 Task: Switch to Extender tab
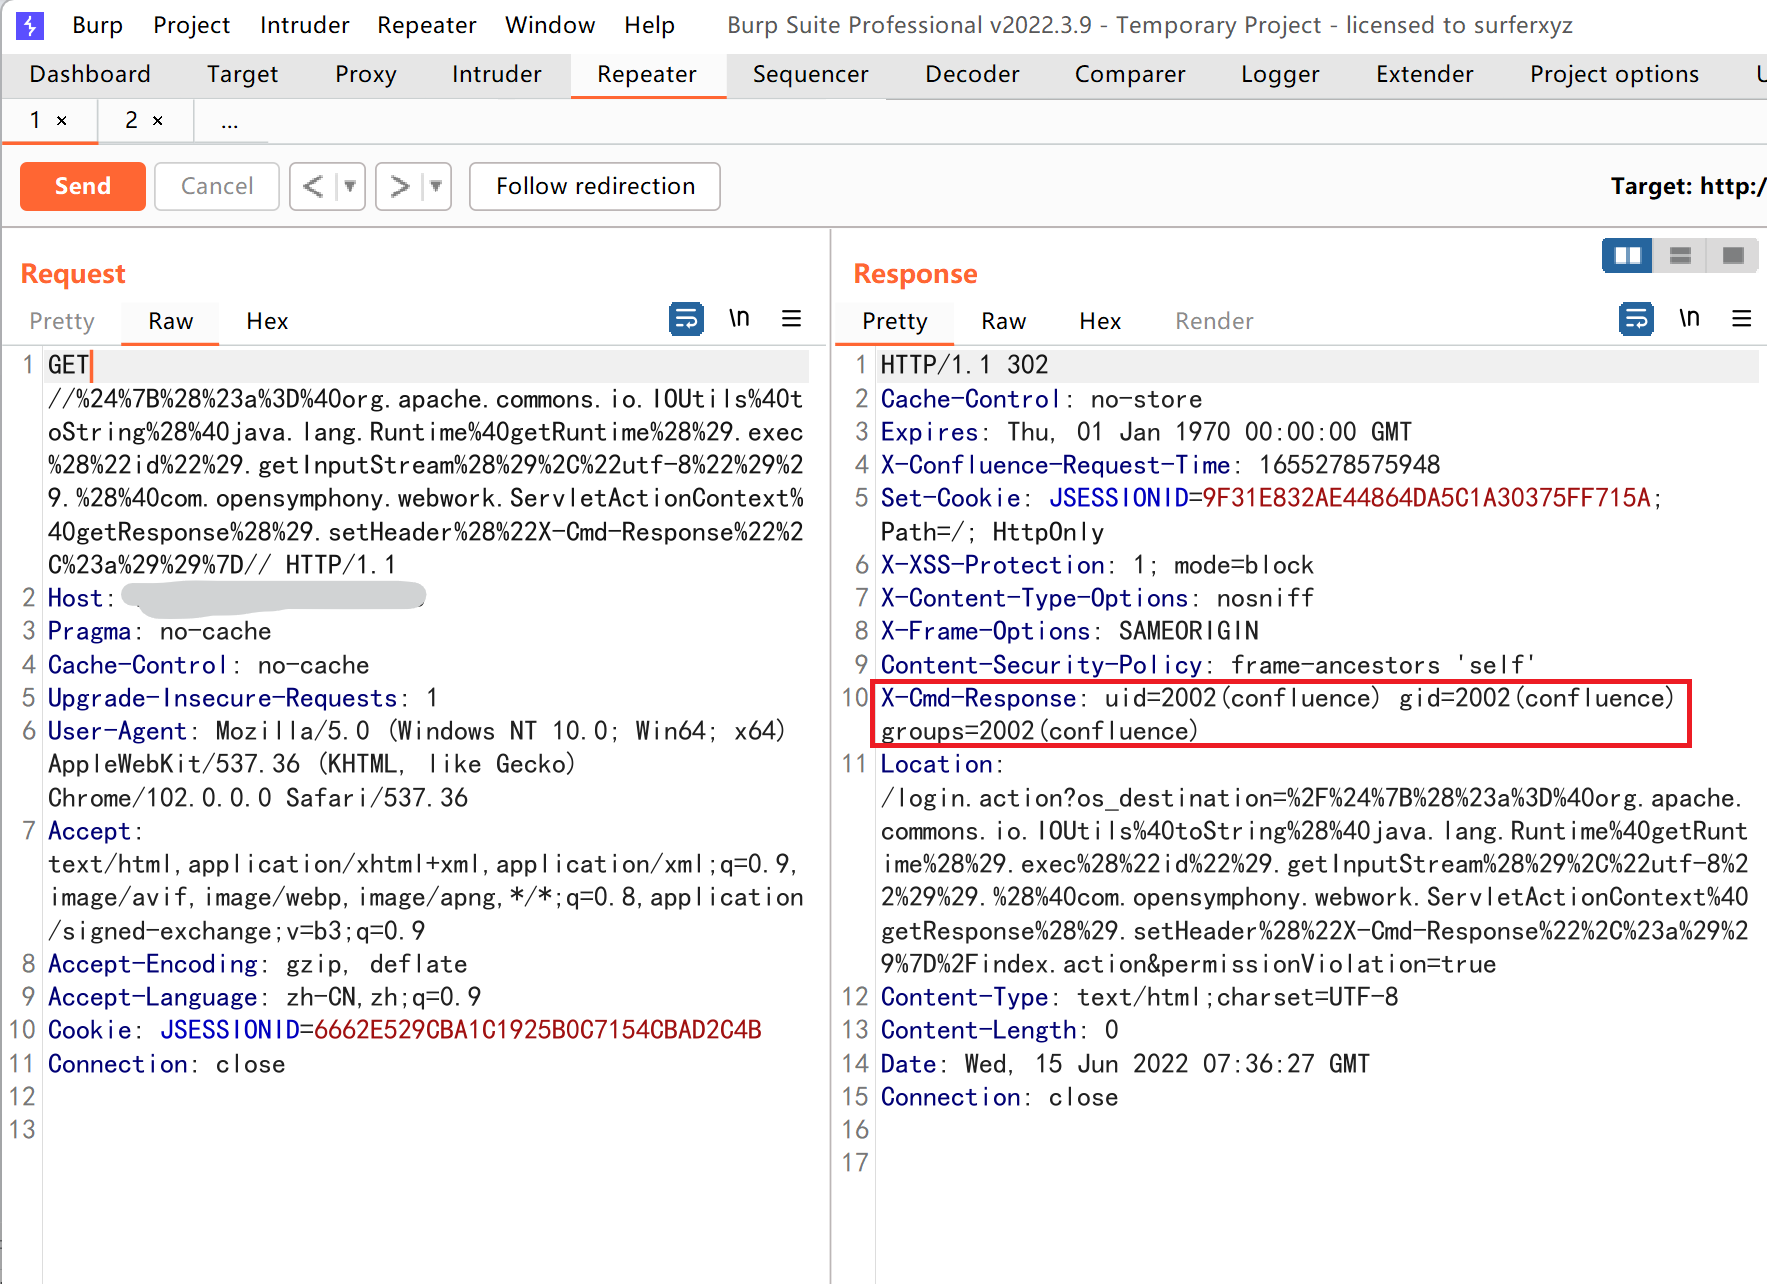point(1425,74)
